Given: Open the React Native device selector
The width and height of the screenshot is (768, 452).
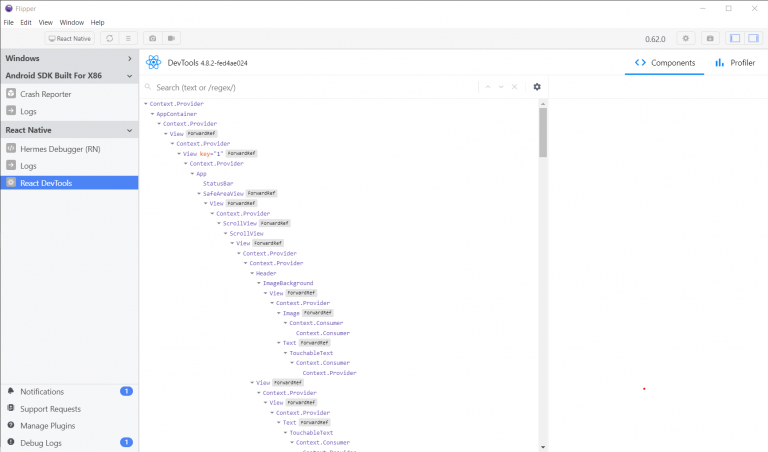Looking at the screenshot, I should point(70,38).
